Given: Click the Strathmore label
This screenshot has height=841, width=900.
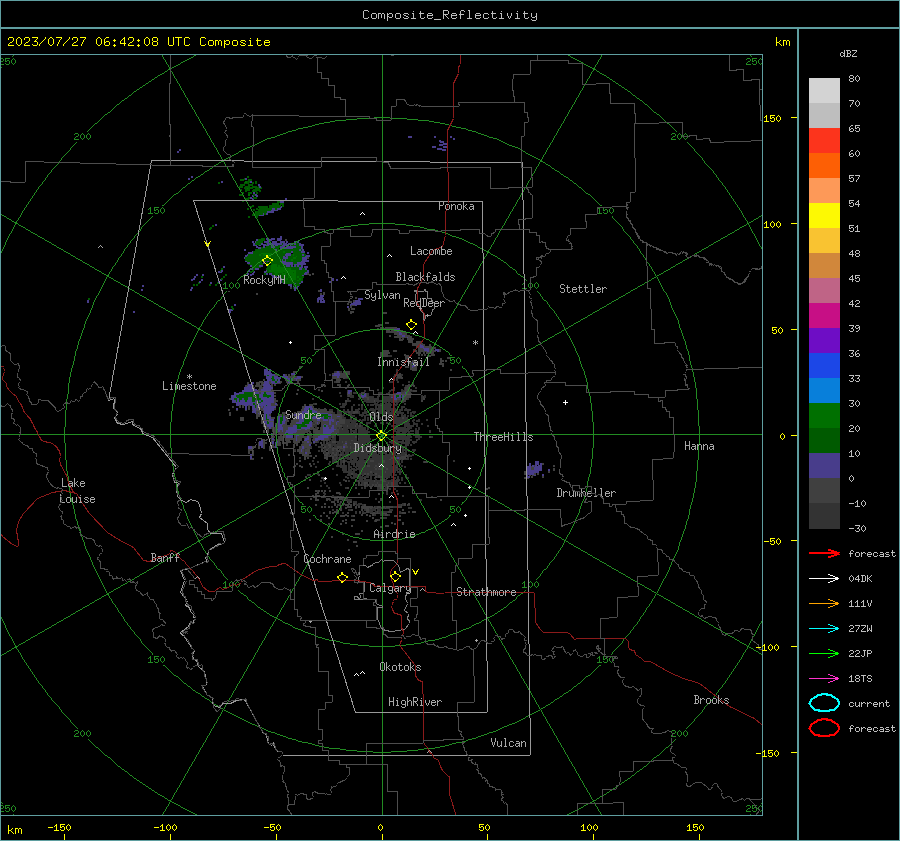Looking at the screenshot, I should 486,592.
